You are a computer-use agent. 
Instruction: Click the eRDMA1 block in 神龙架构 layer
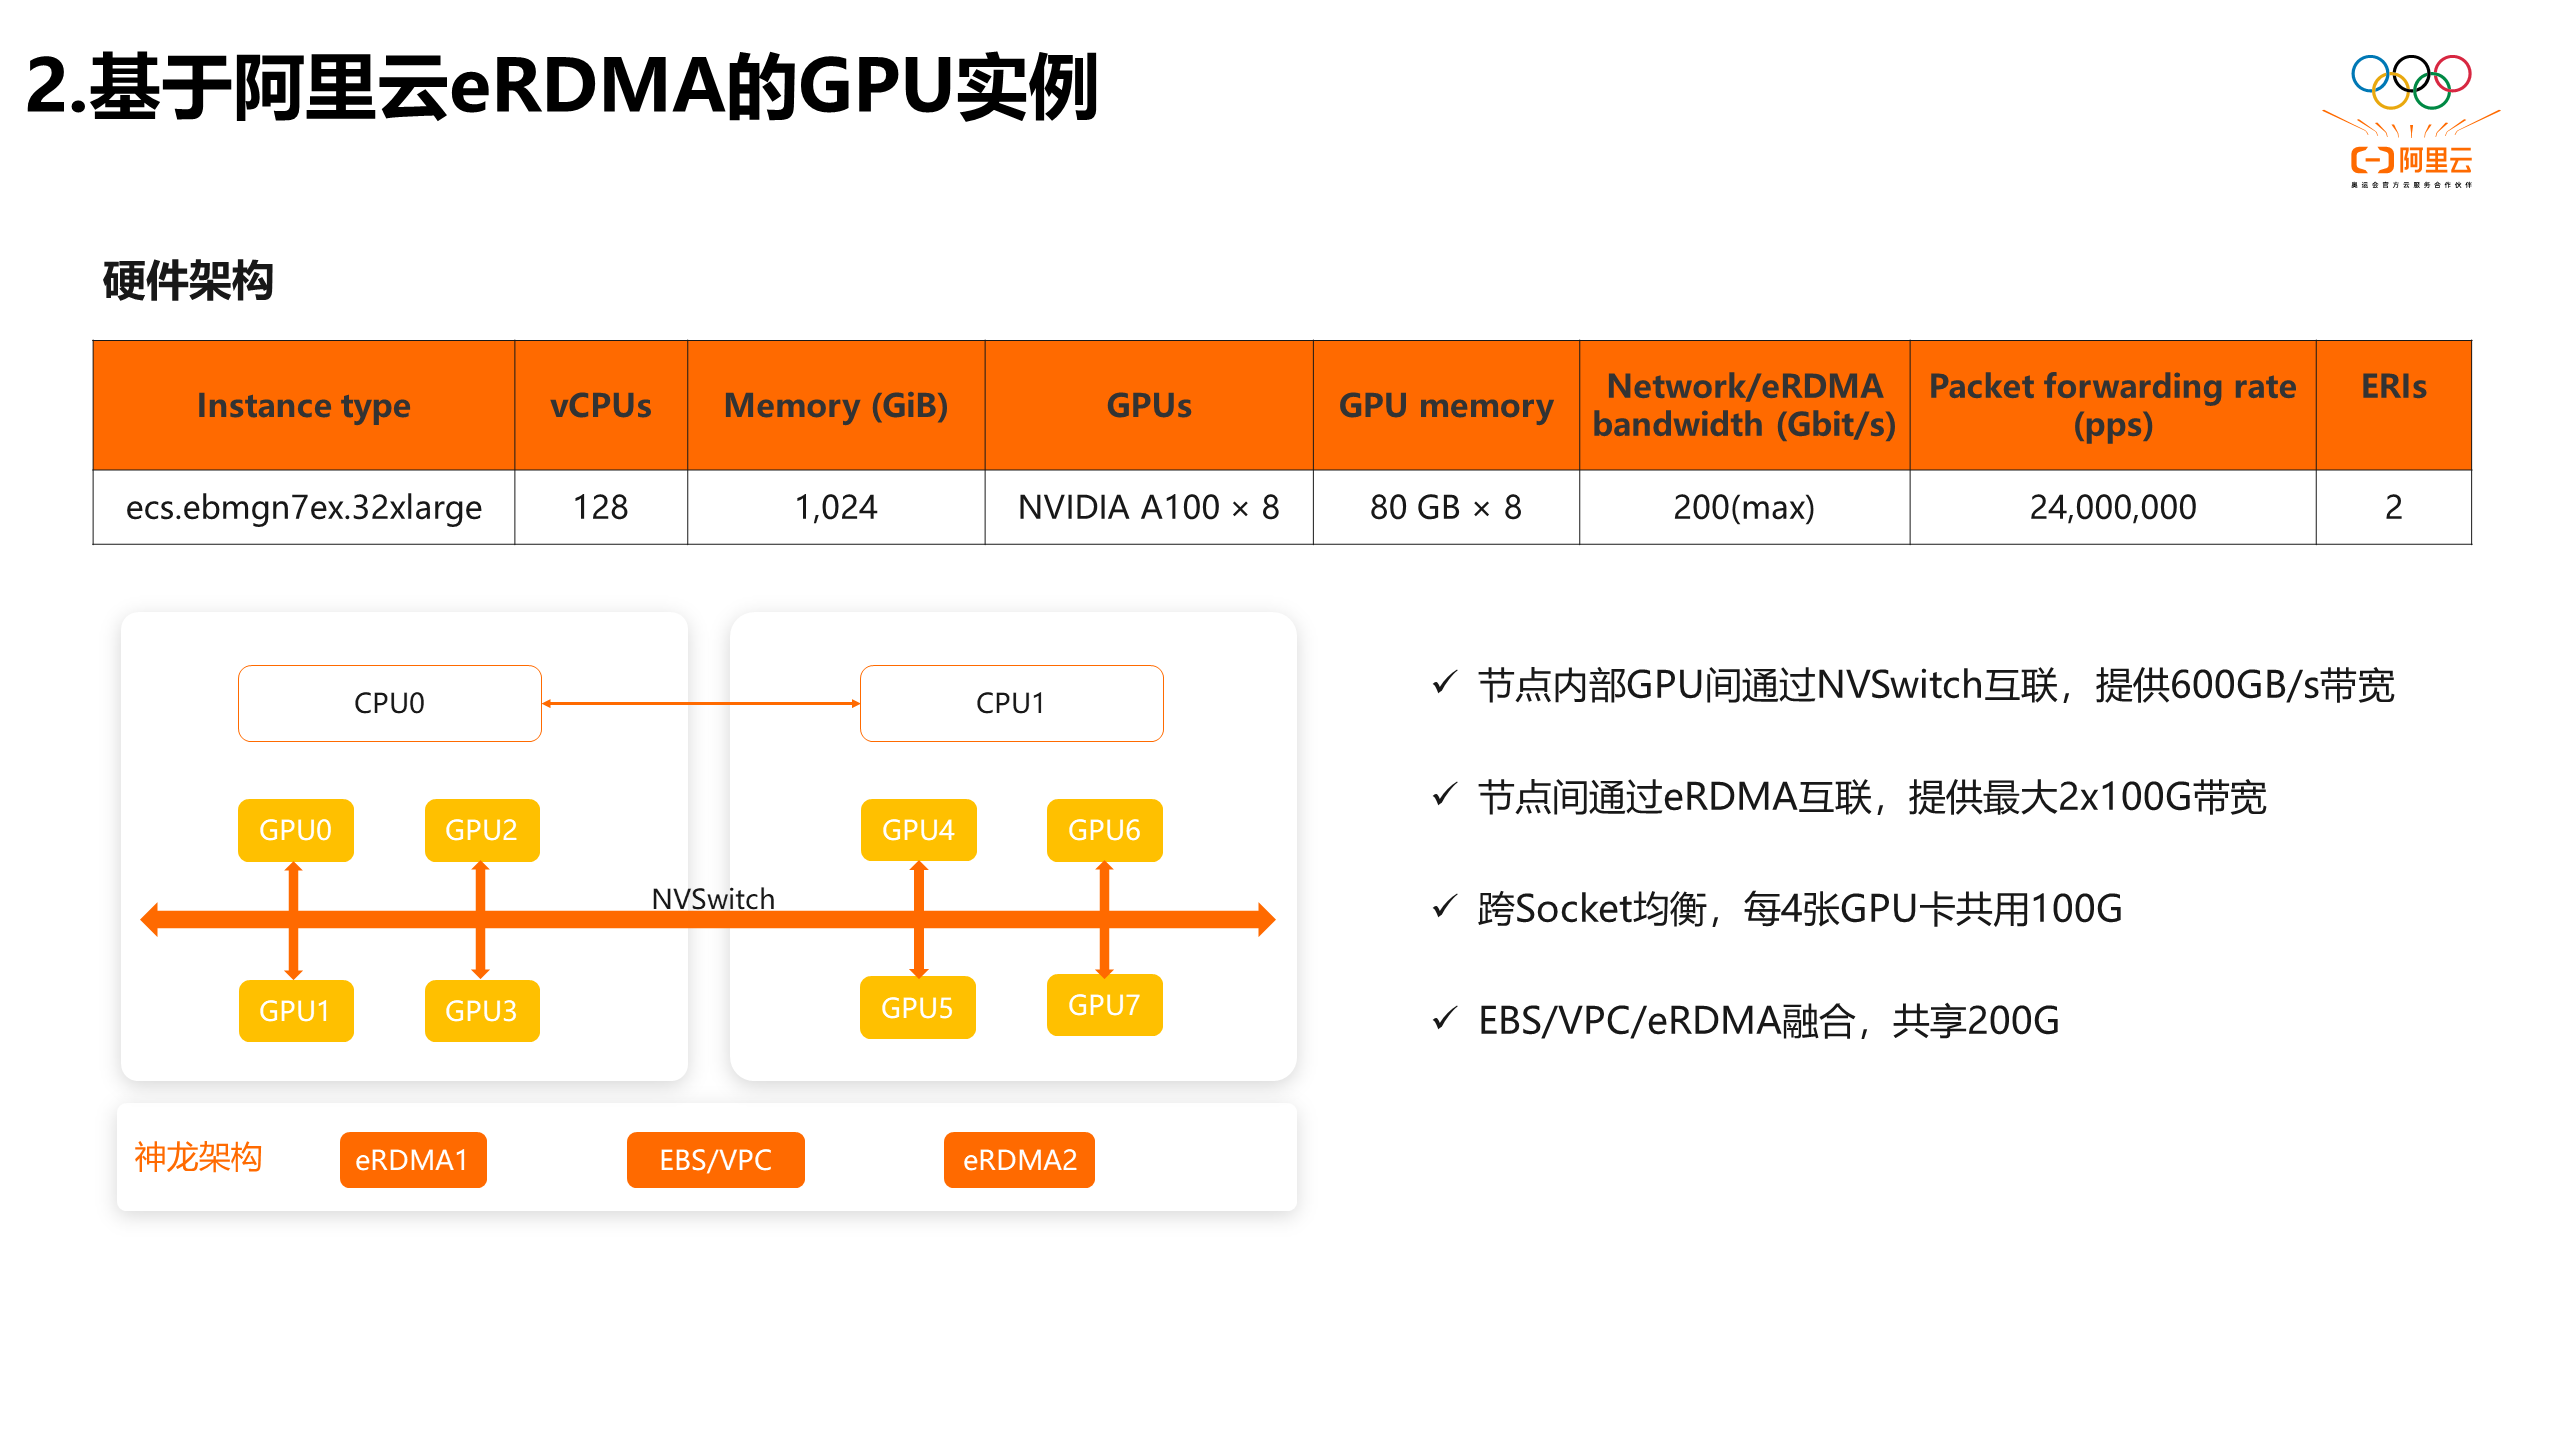point(412,1160)
